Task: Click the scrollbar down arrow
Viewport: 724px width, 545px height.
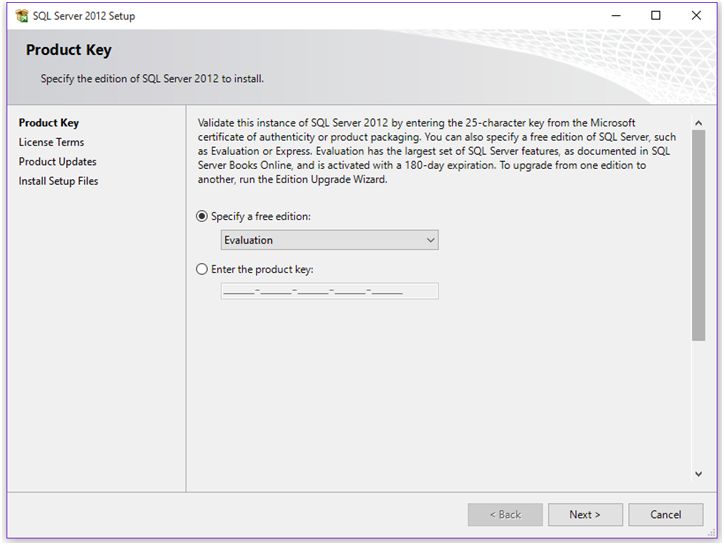Action: (x=698, y=474)
